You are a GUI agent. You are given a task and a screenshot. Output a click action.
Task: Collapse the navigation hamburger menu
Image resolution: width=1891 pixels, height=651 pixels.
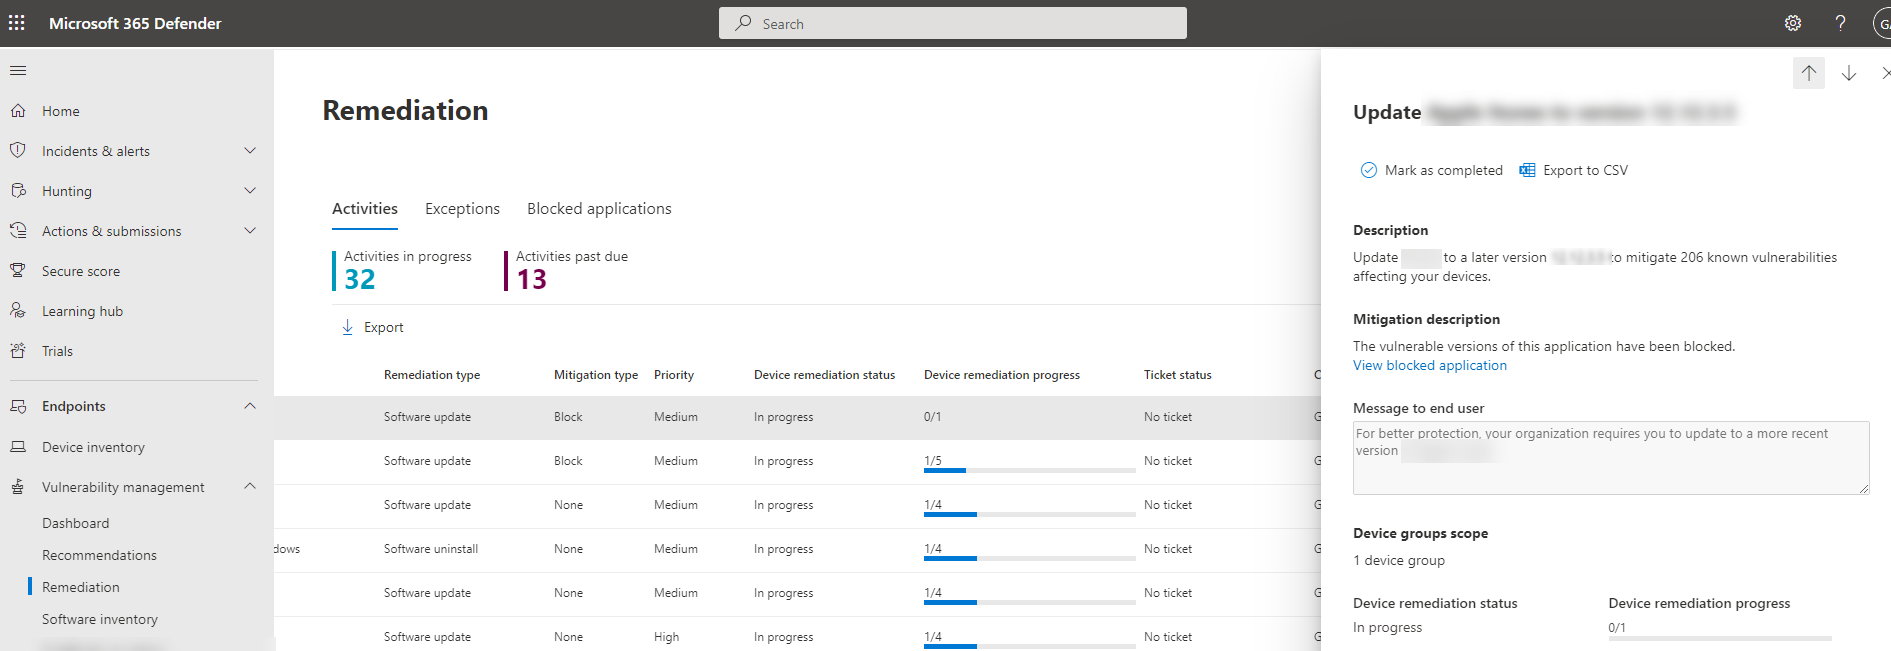[x=18, y=71]
